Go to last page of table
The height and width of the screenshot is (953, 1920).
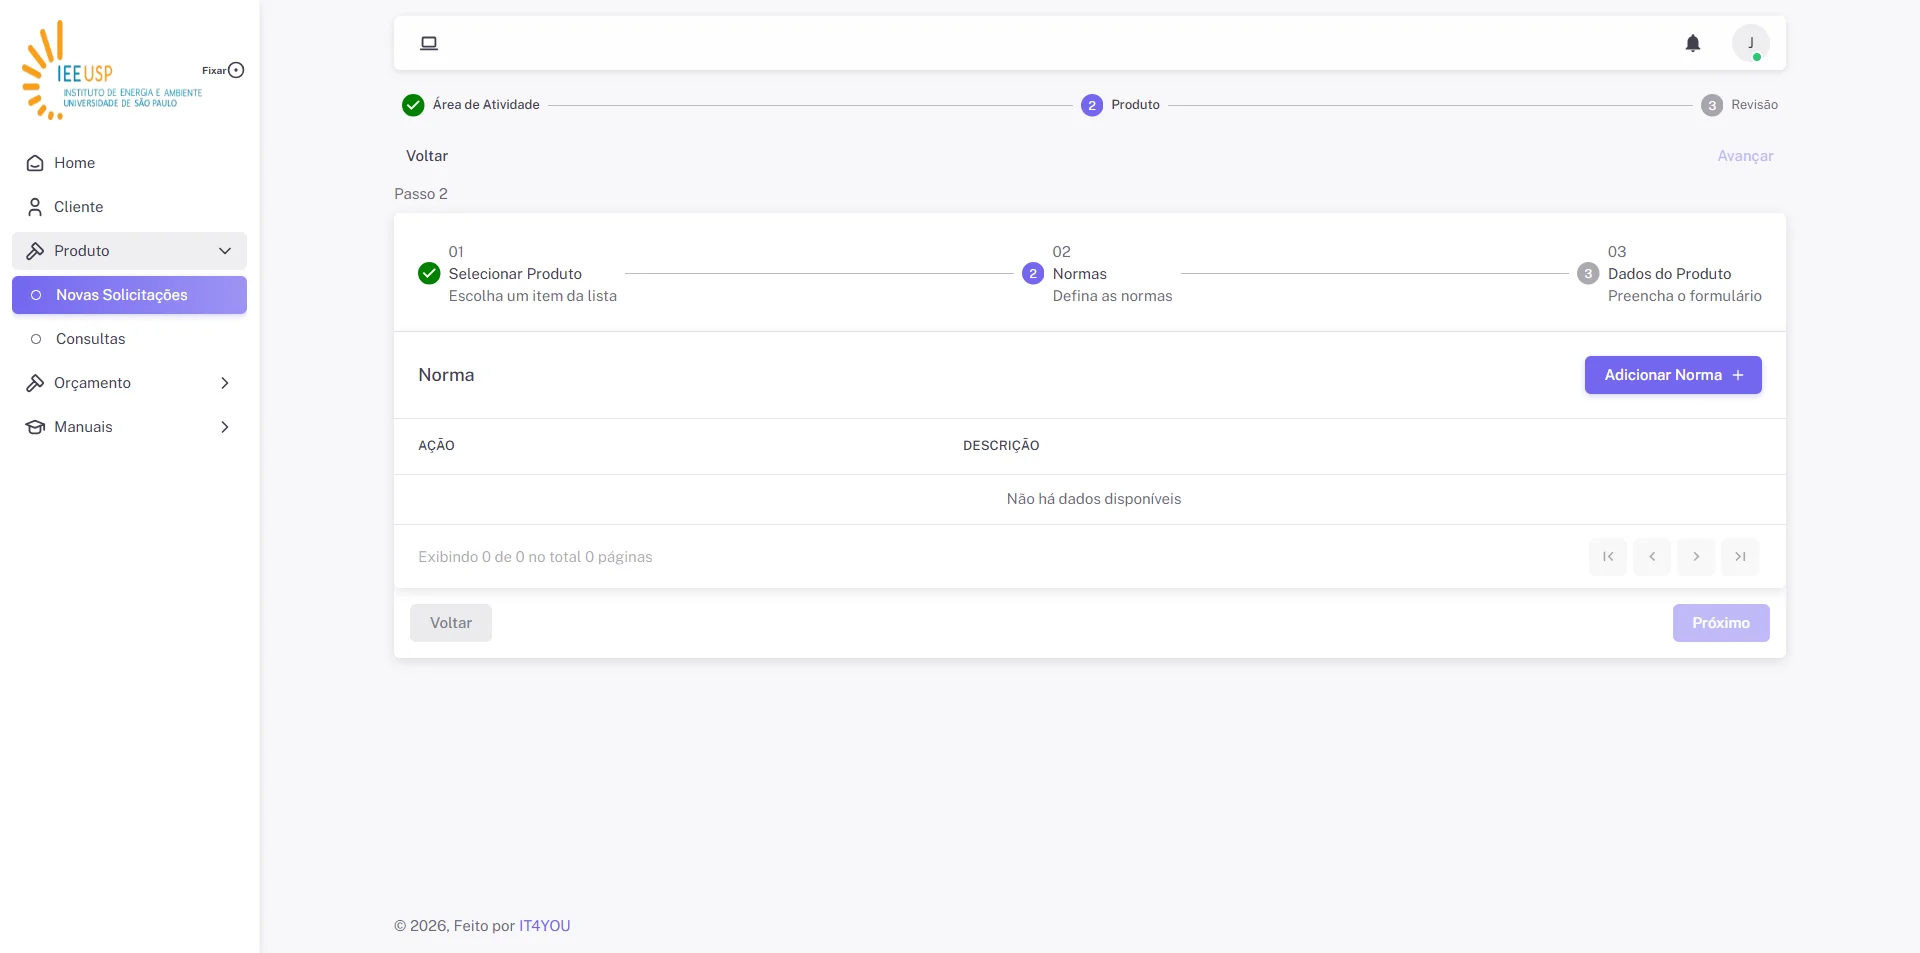[1740, 557]
